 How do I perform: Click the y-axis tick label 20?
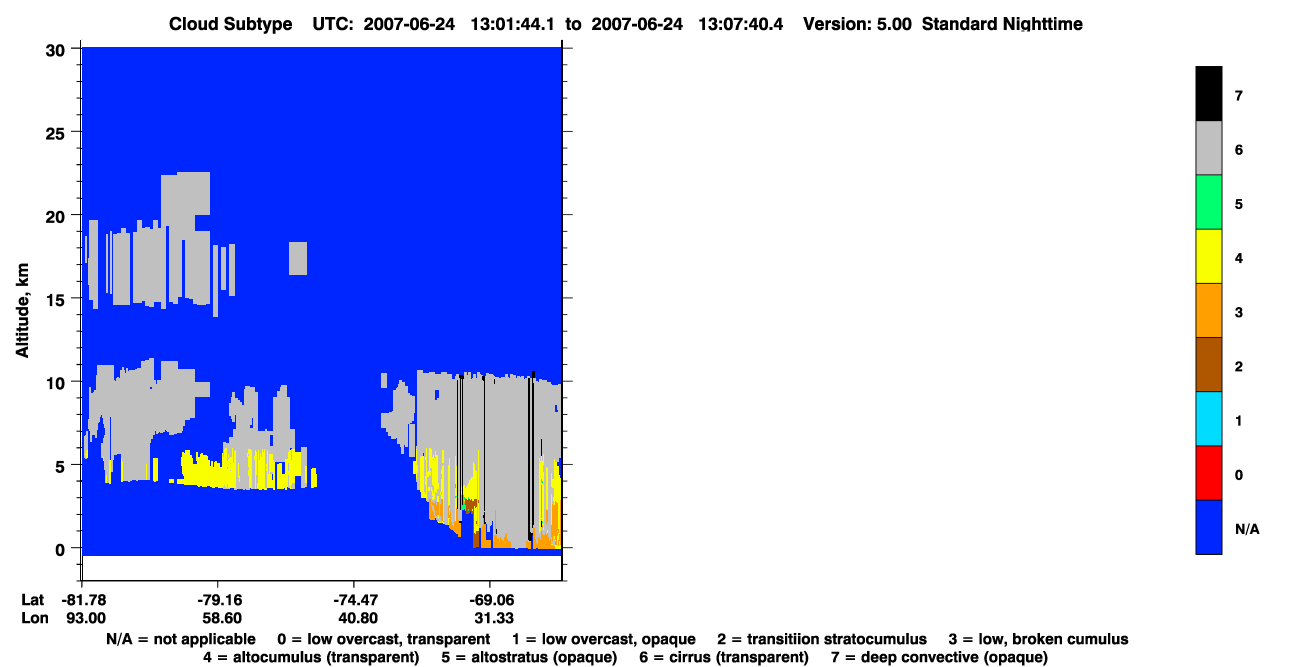[58, 215]
